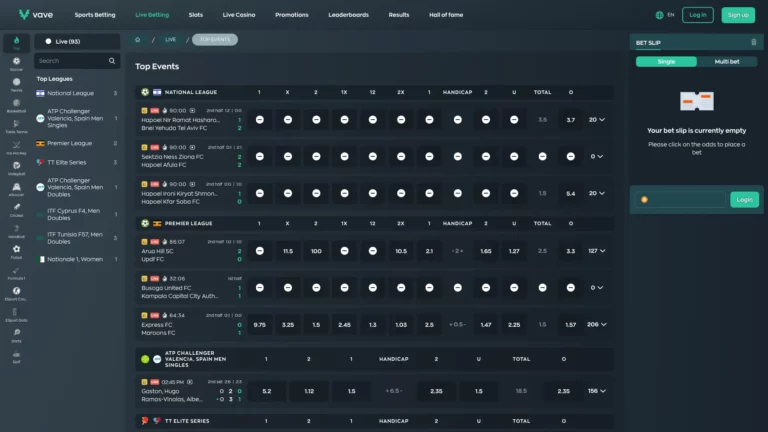Go to home via breadcrumb icon
Viewport: 768px width, 432px height.
(138, 39)
